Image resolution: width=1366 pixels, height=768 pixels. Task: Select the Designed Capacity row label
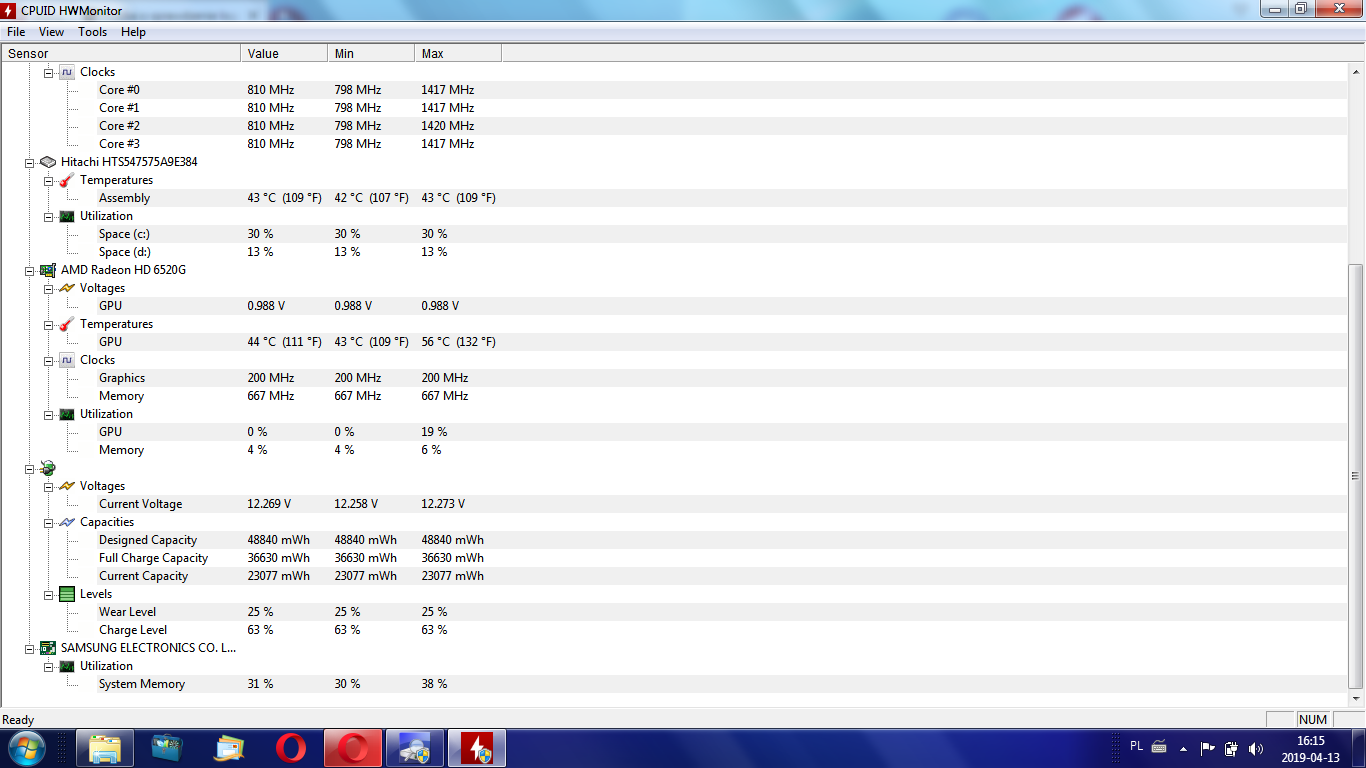pyautogui.click(x=148, y=540)
